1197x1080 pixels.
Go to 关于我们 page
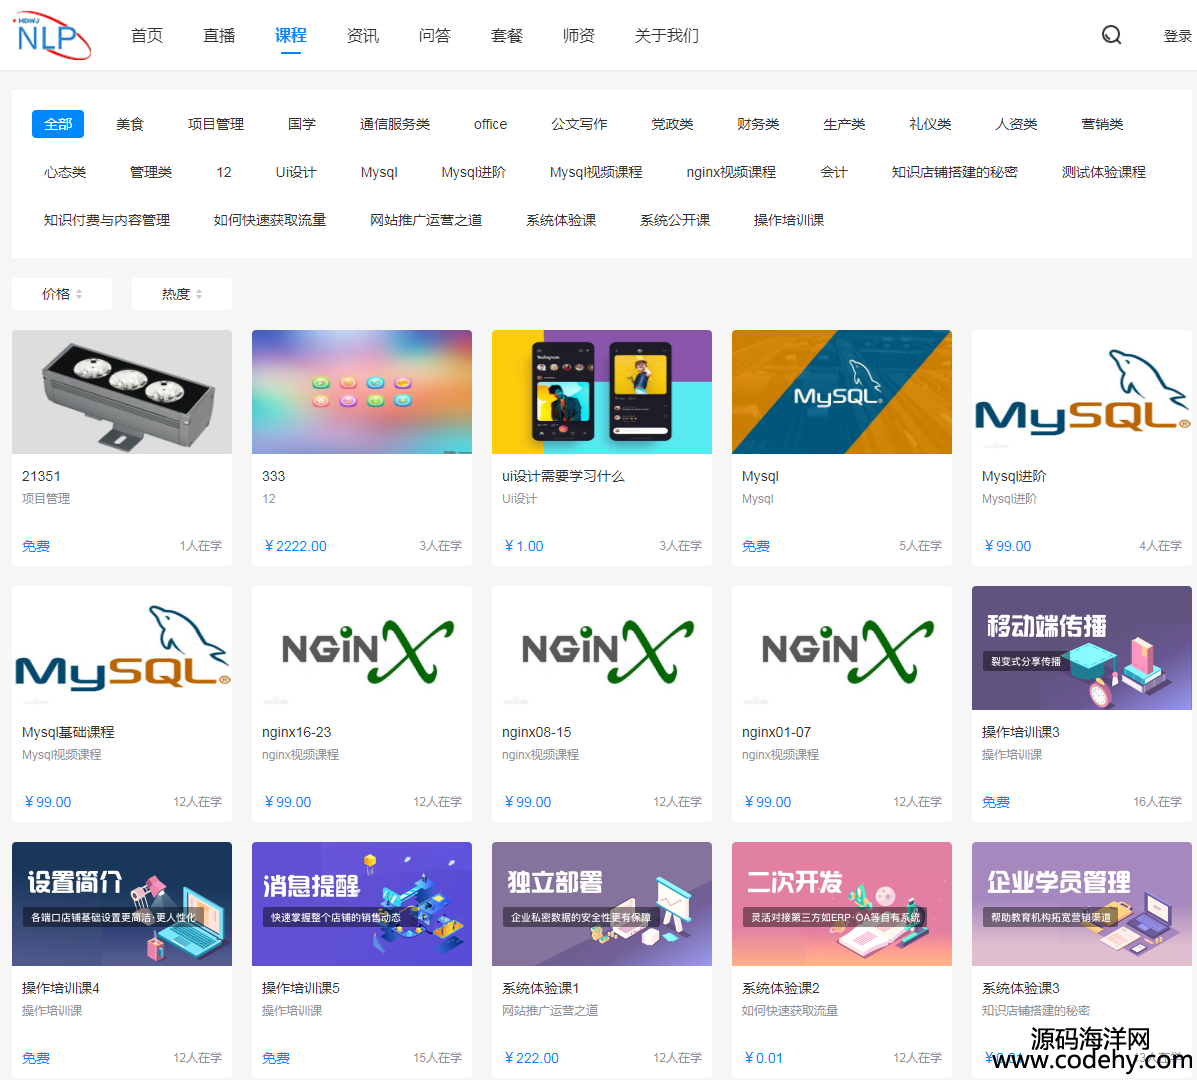pos(667,36)
